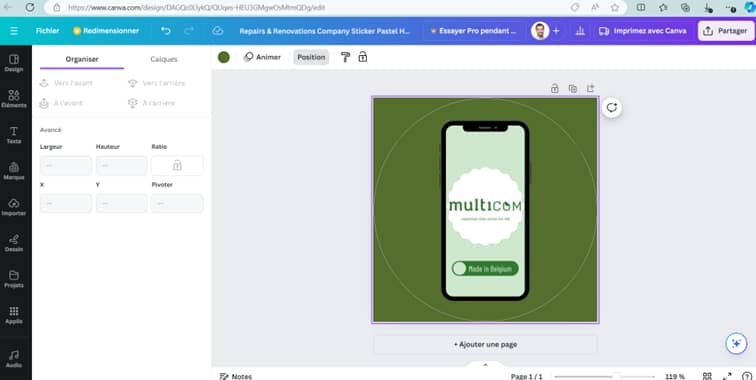
Task: Open the Redimensionner menu
Action: point(106,31)
